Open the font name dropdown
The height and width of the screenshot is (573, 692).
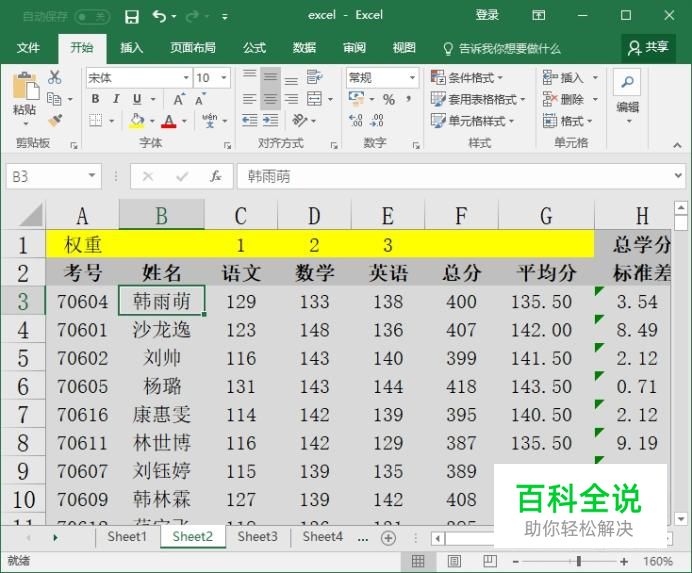[x=186, y=78]
